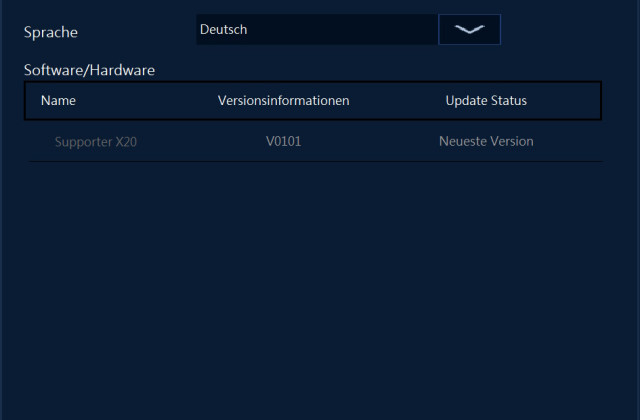This screenshot has width=640, height=420.
Task: Choose the Name header cell in the table
Action: point(58,101)
